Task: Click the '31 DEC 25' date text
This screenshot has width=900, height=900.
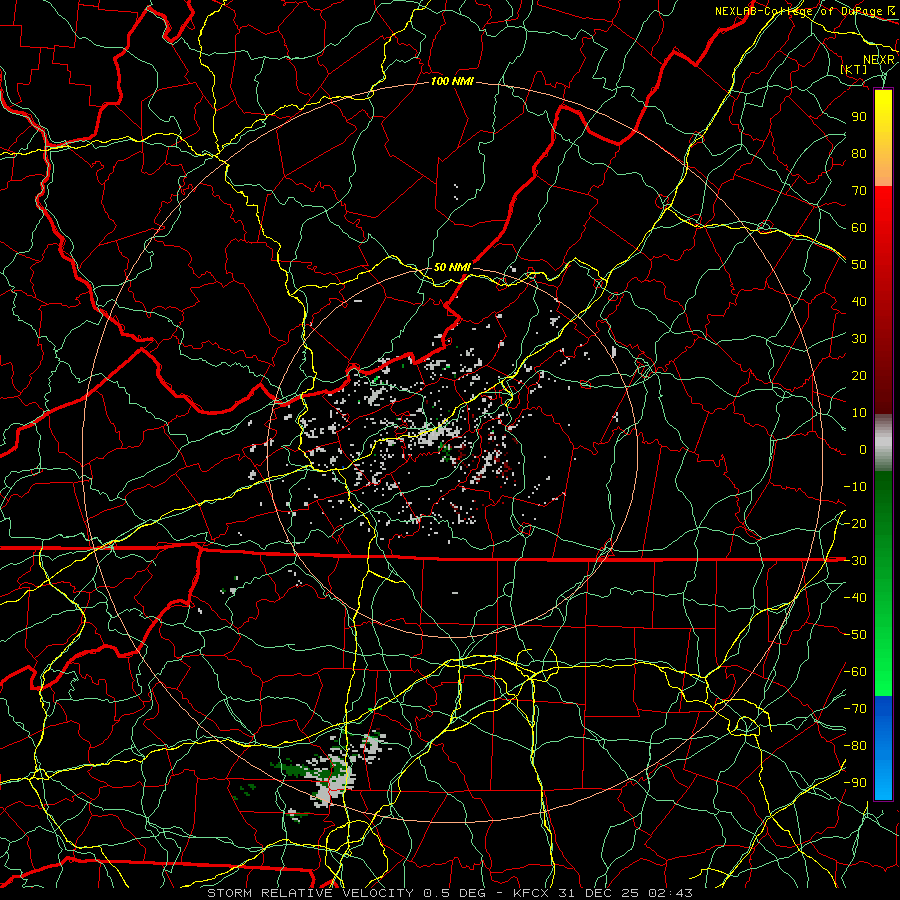Action: tap(599, 893)
